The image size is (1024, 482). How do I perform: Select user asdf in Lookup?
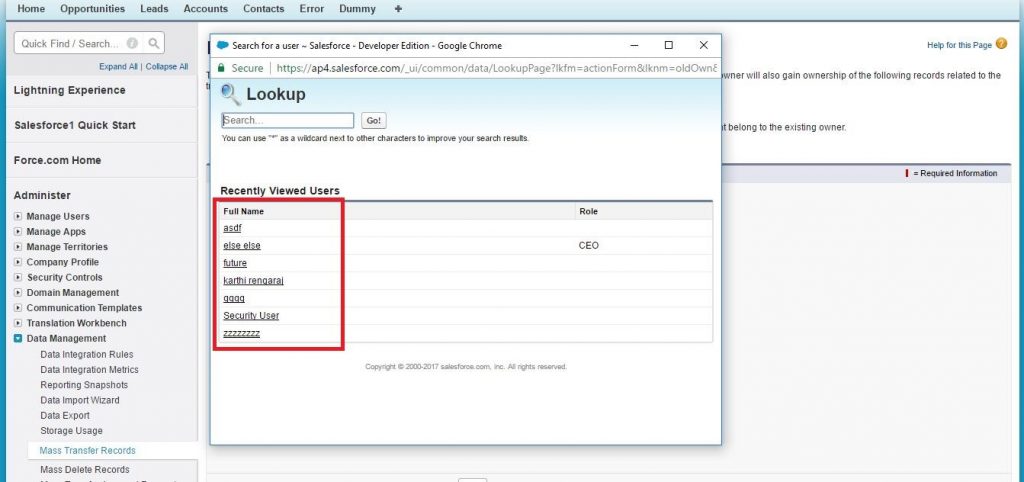[232, 228]
